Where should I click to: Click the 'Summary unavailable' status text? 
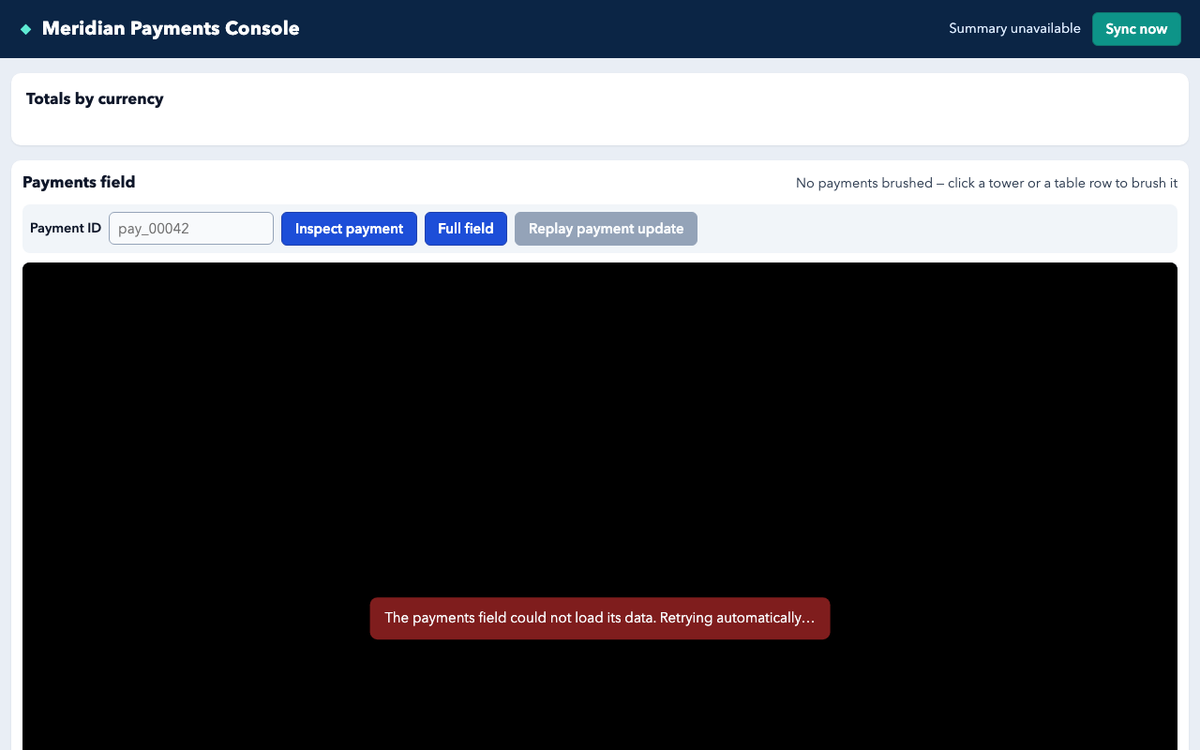[1015, 29]
